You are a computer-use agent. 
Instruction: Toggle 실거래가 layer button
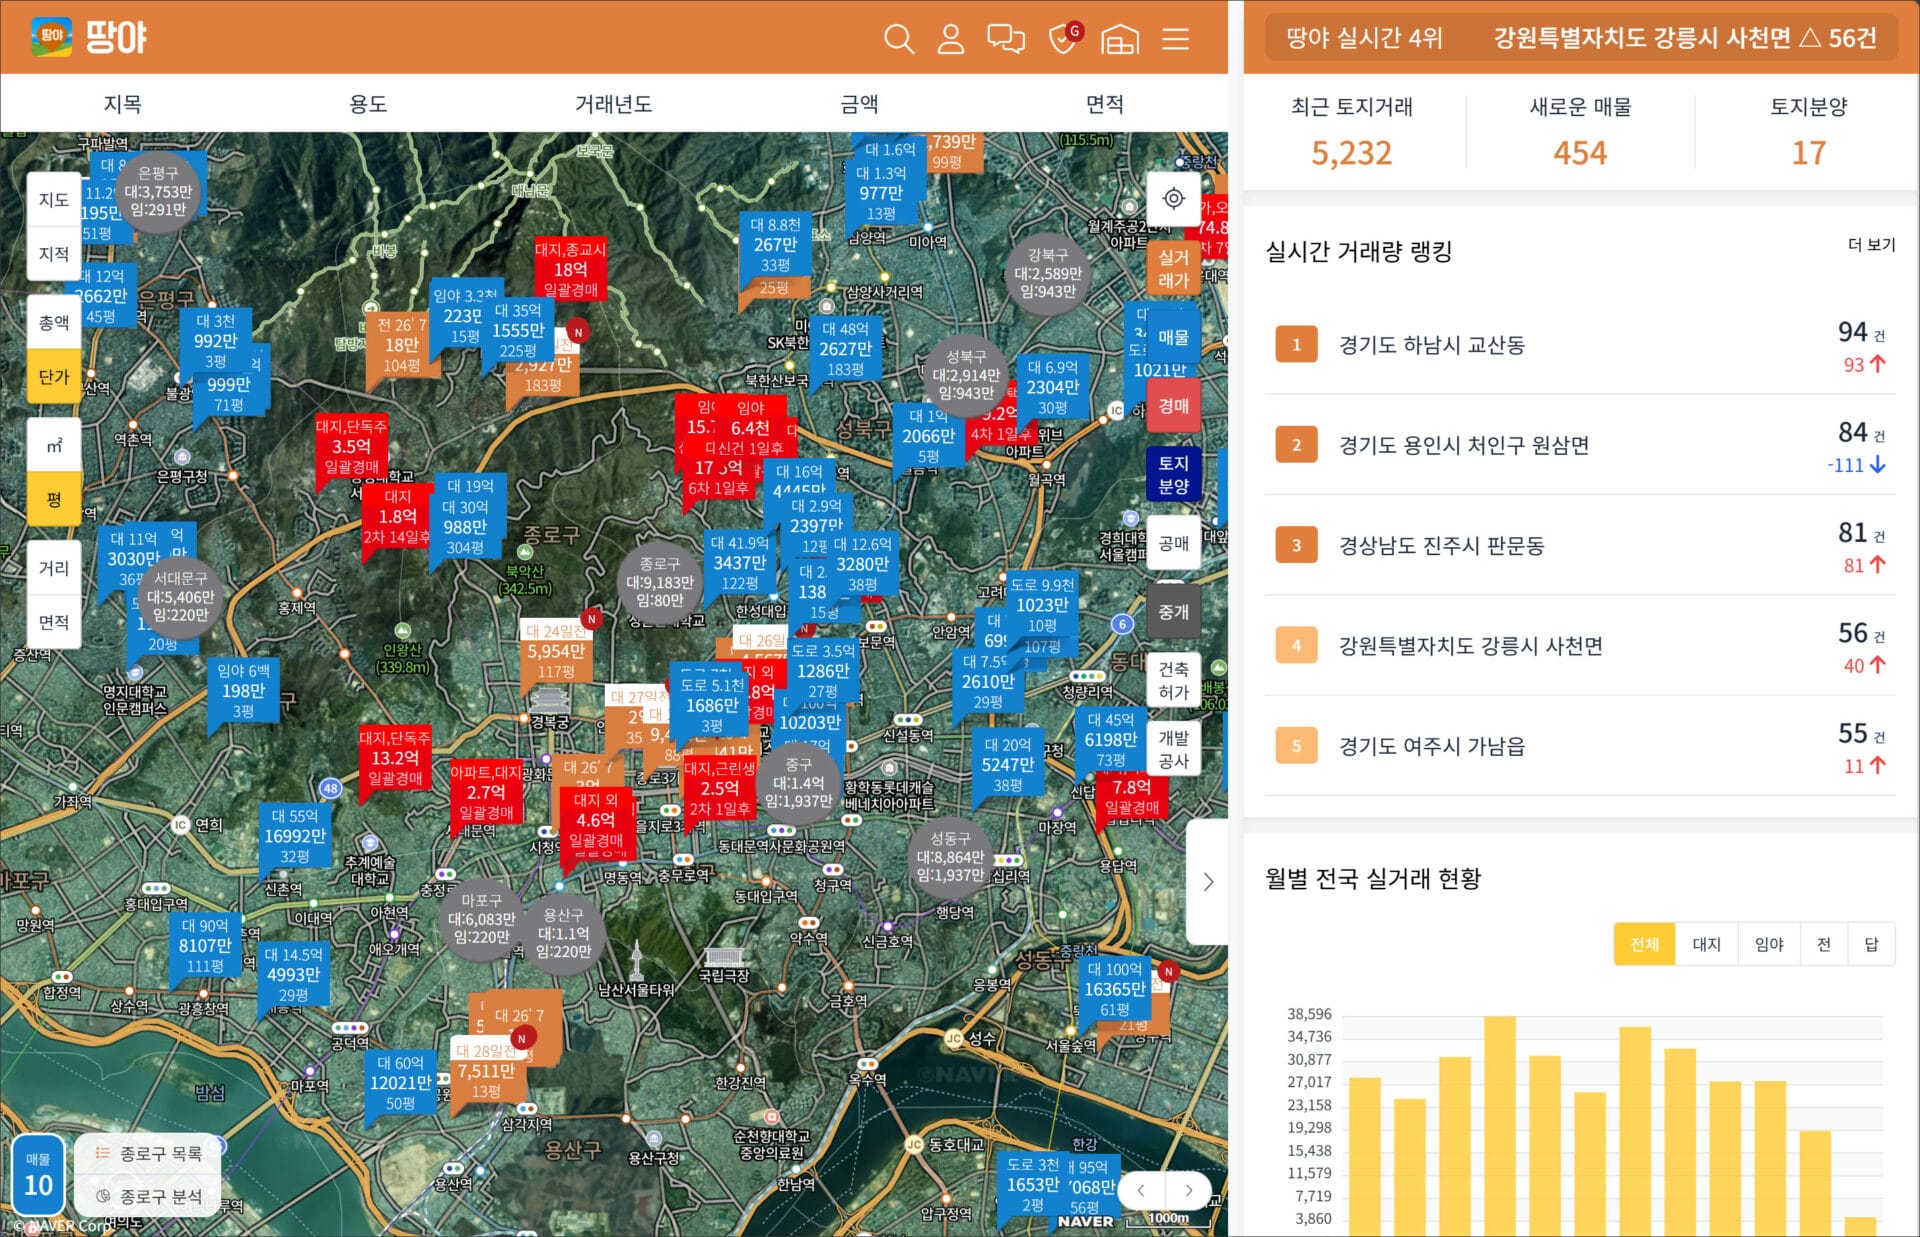tap(1174, 268)
